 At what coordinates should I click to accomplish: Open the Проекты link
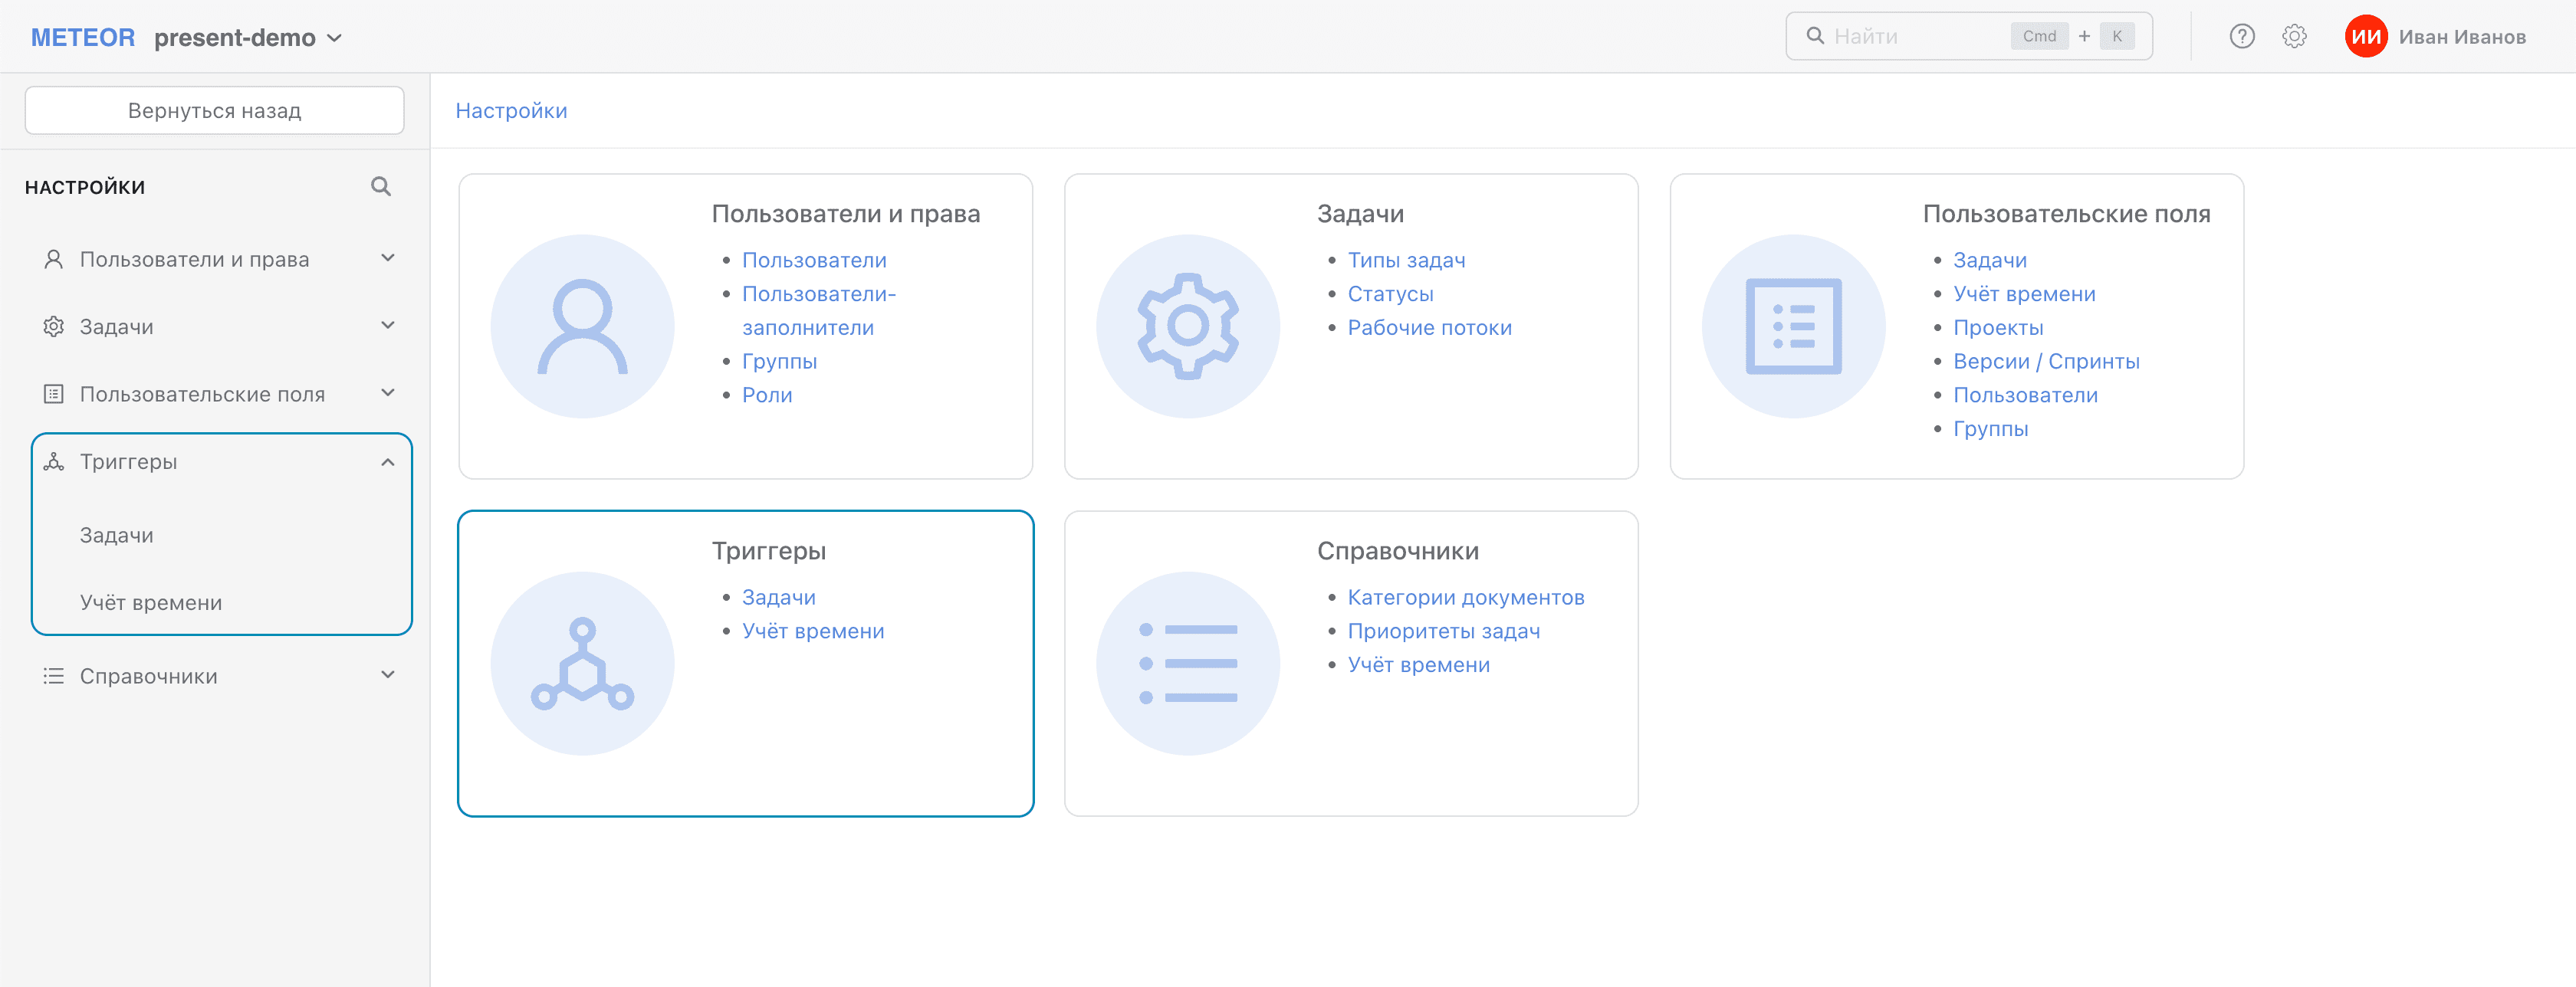tap(1997, 327)
